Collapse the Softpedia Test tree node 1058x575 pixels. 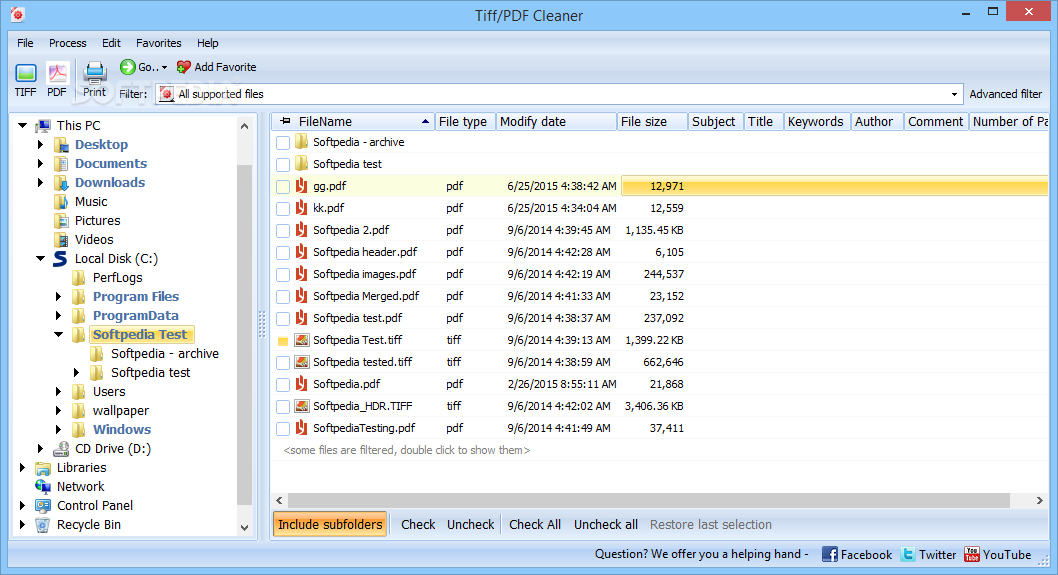tap(59, 335)
